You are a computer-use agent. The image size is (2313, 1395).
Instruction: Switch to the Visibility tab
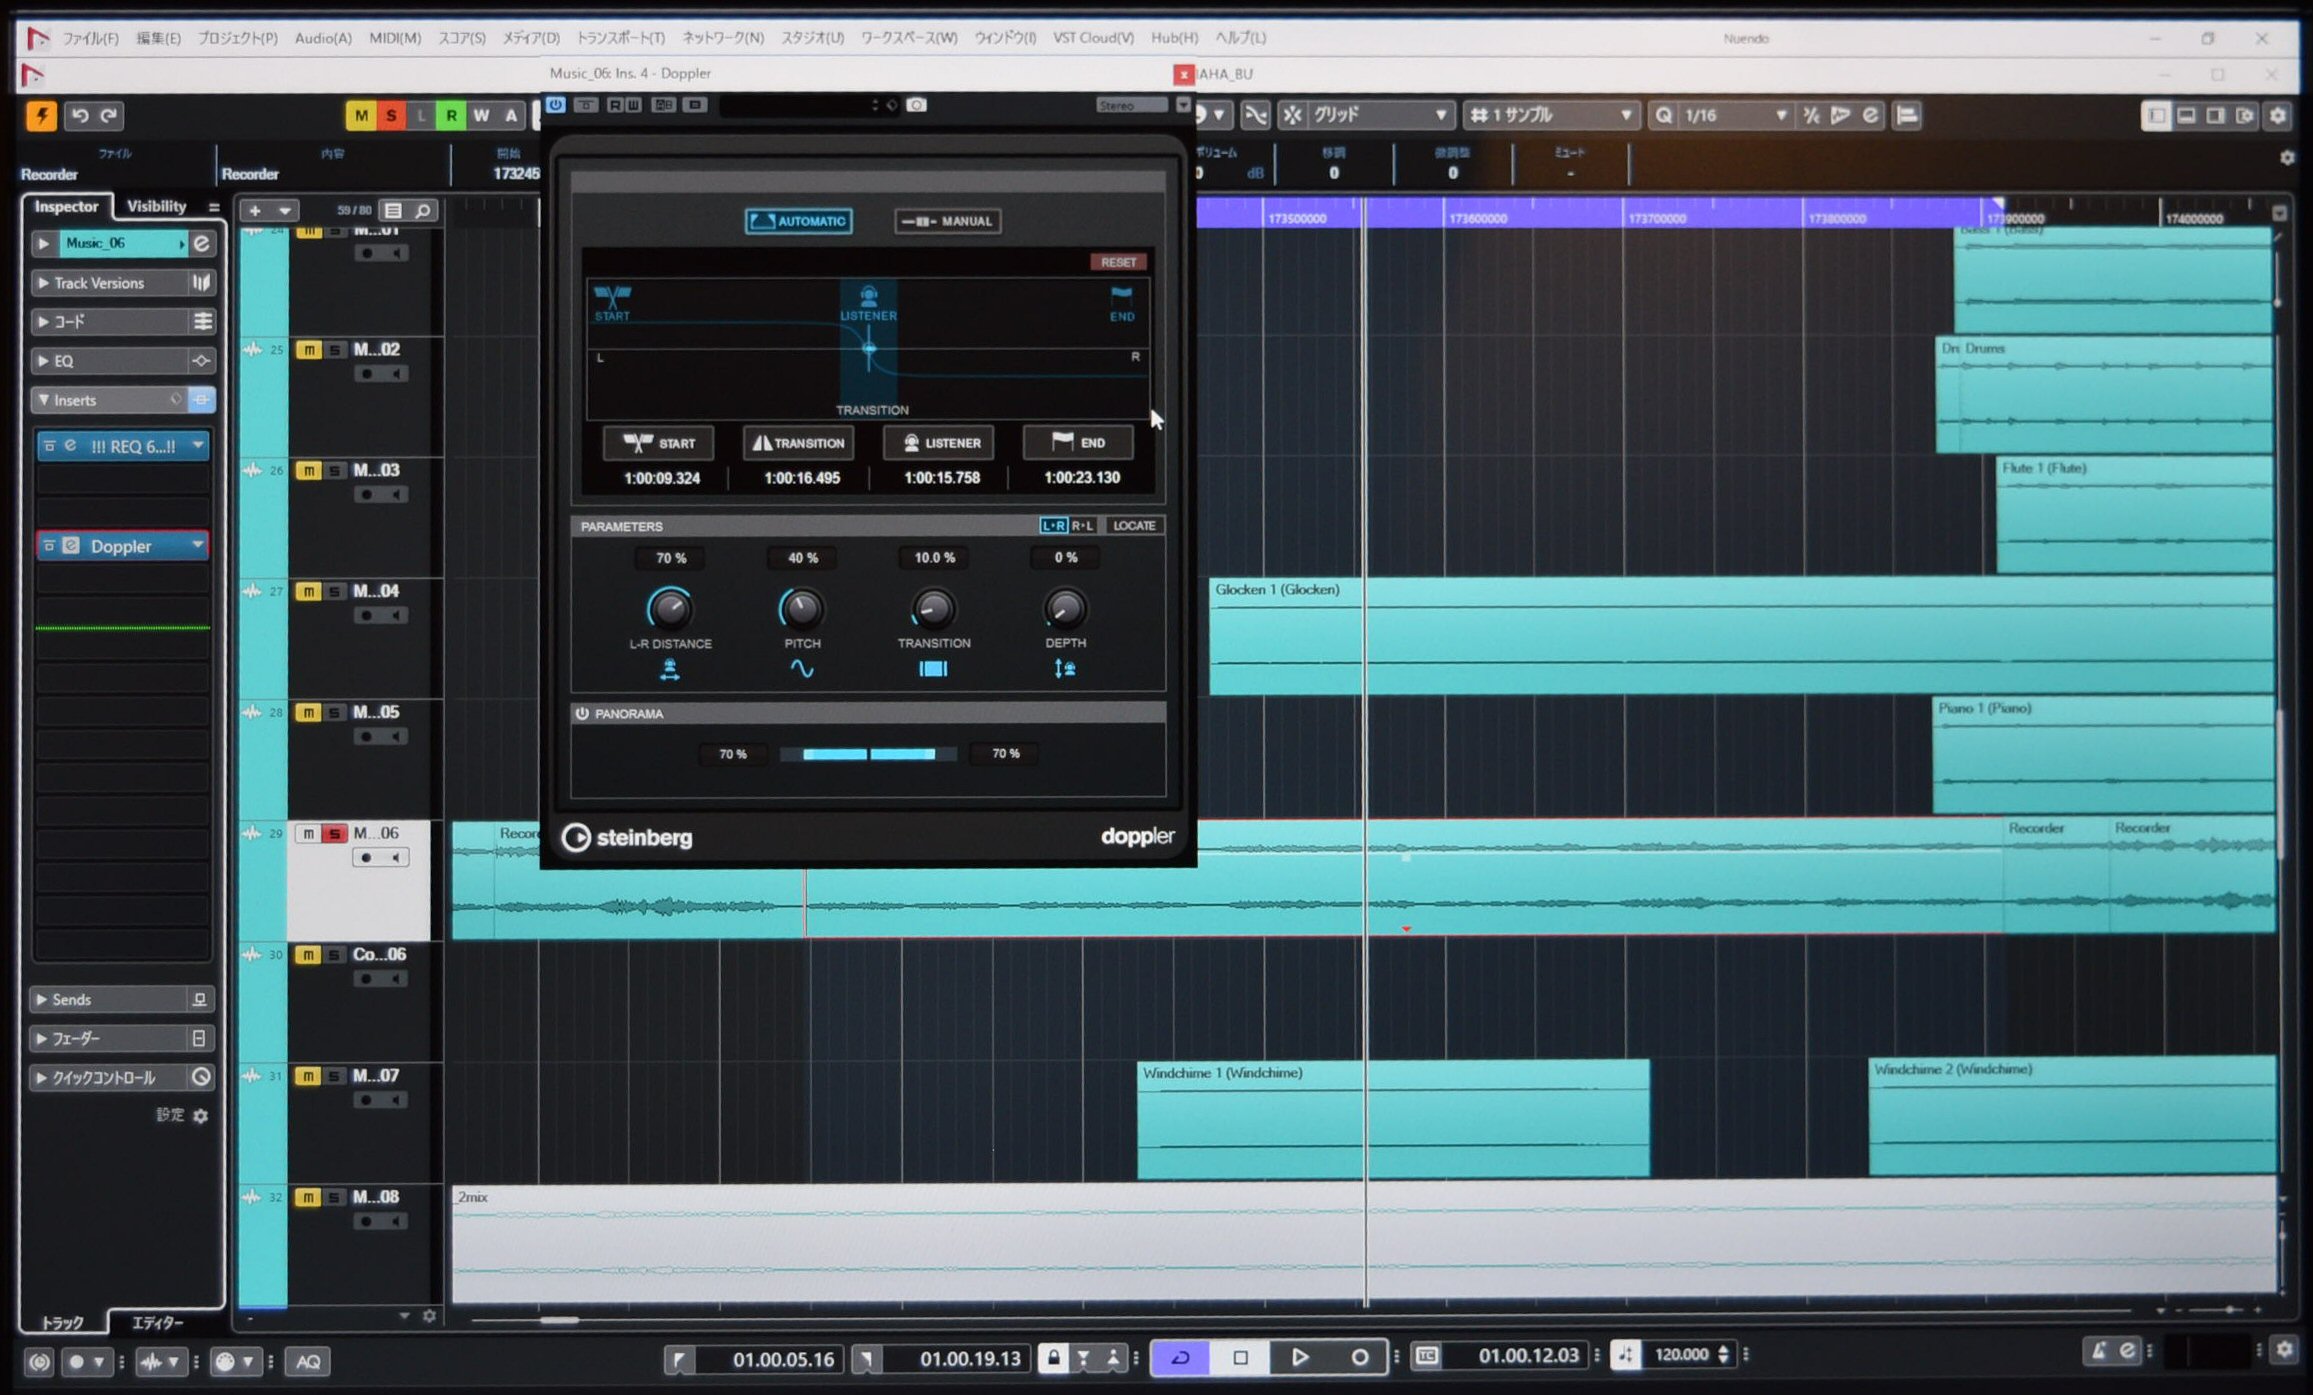156,206
